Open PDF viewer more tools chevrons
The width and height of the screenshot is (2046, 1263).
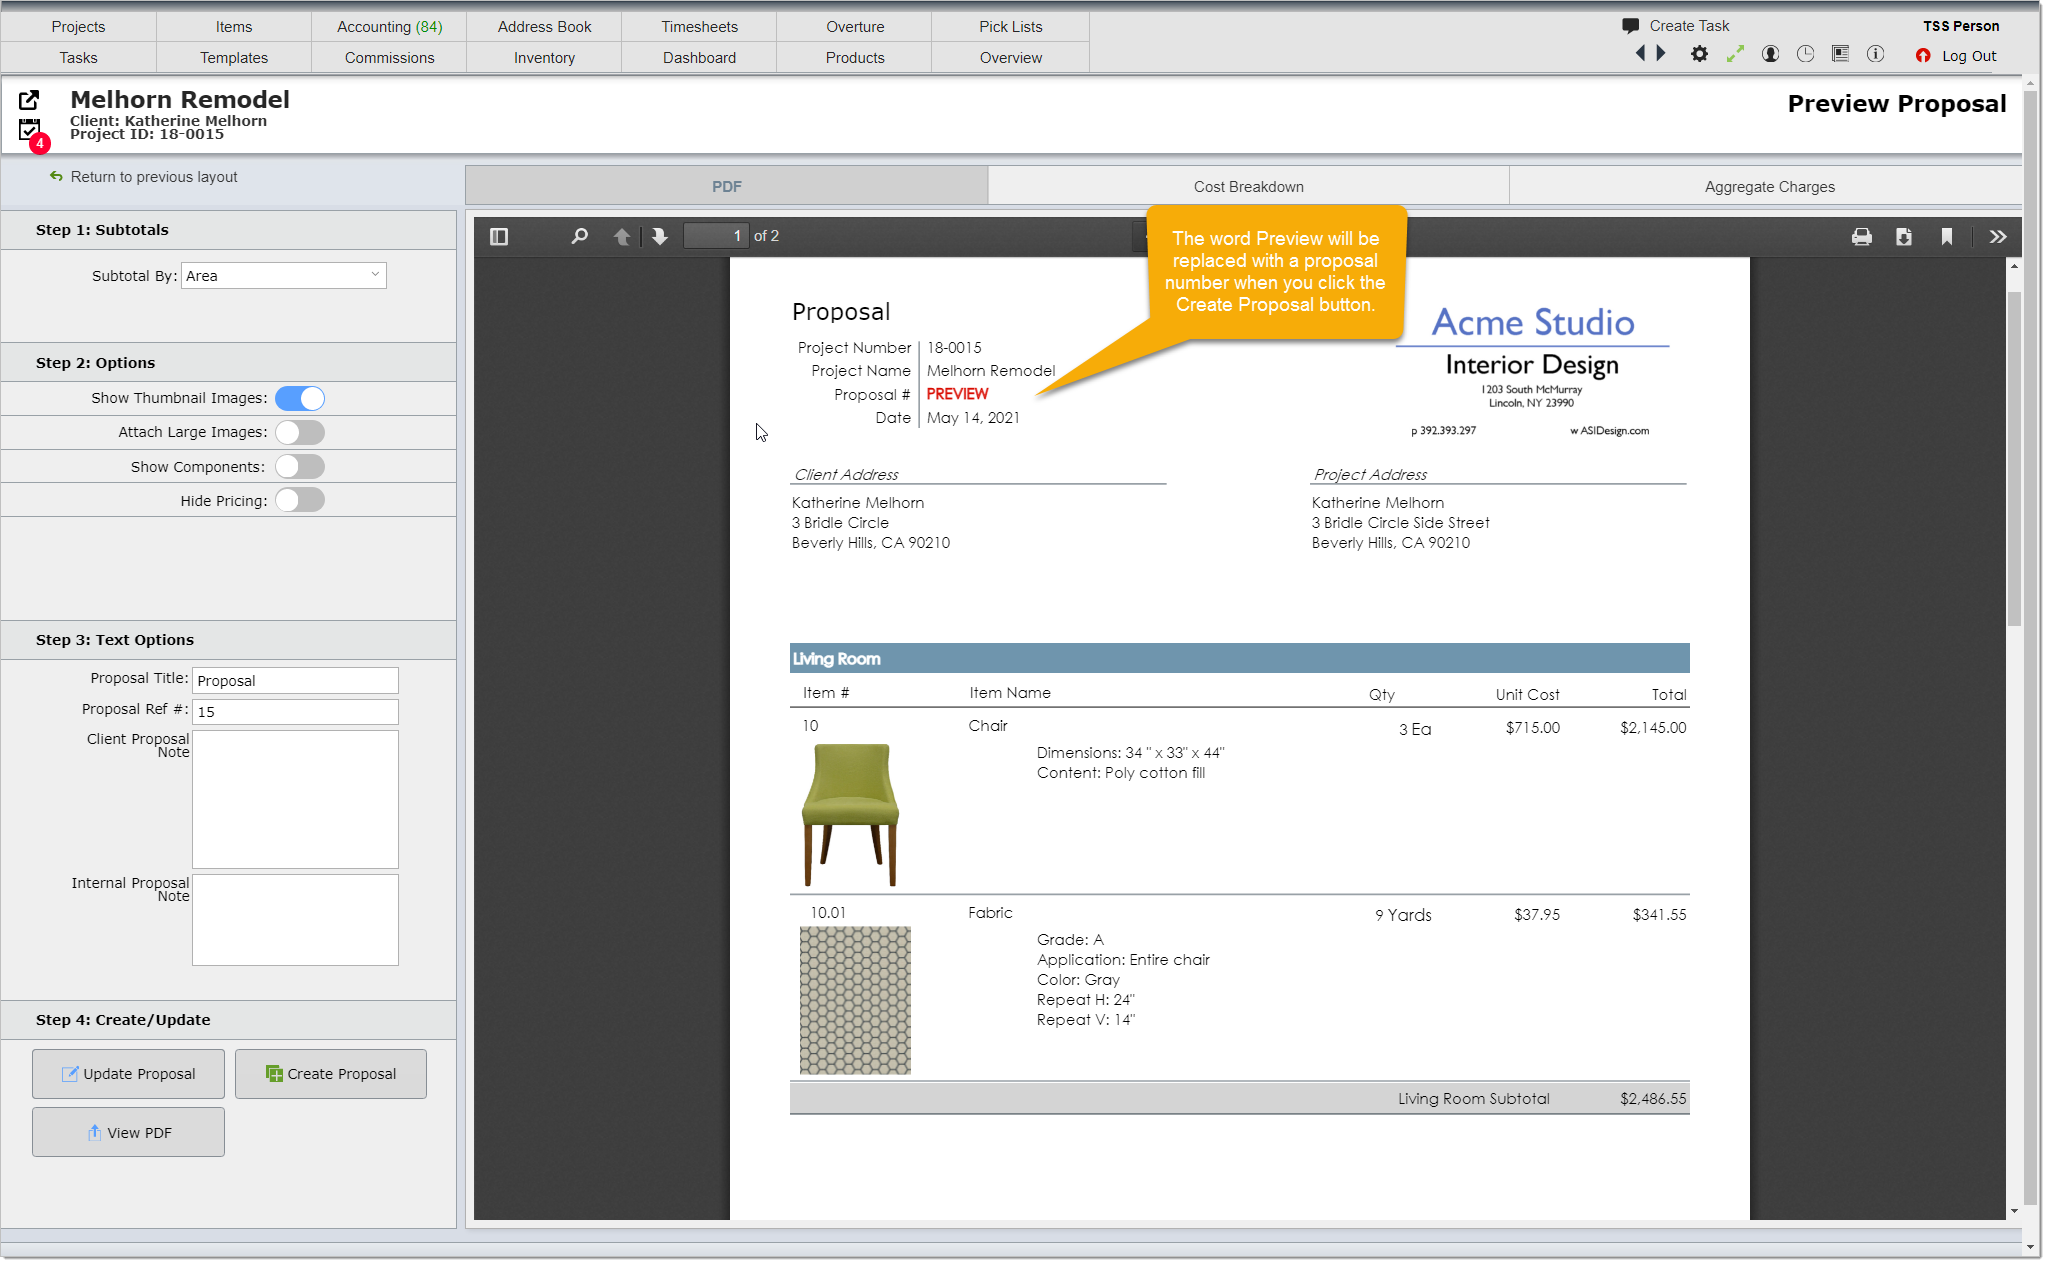1997,237
